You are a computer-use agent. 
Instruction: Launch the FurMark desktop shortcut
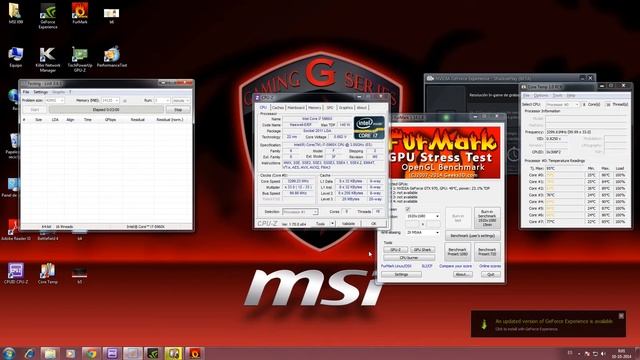tap(80, 13)
